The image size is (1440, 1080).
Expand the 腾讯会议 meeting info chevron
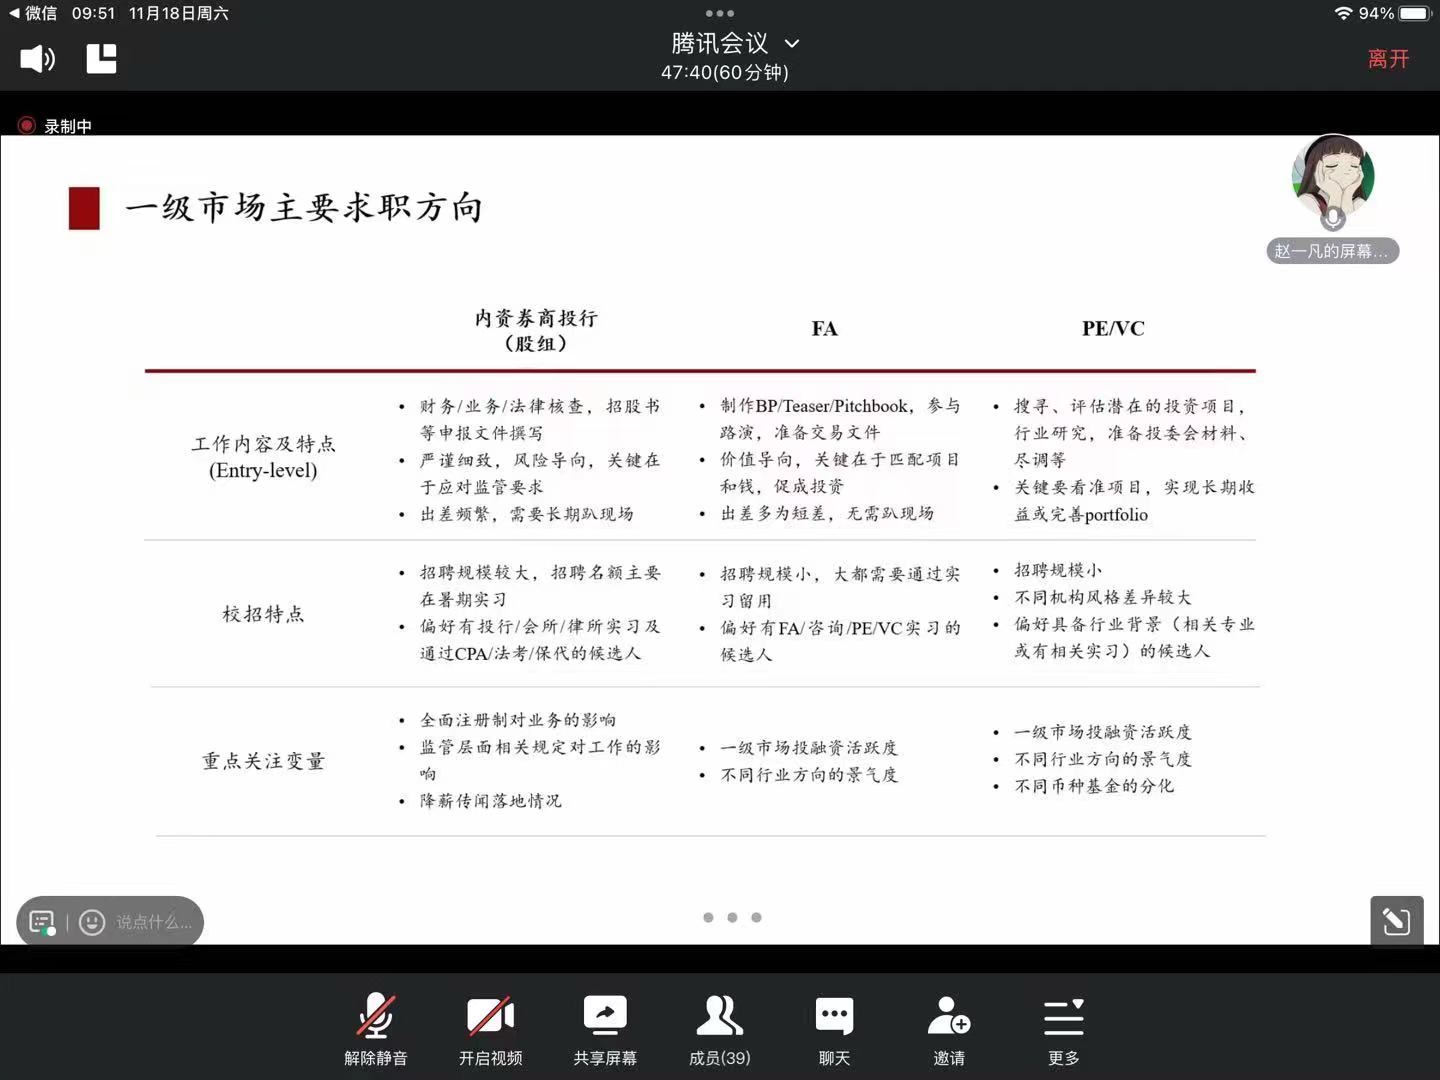pos(792,44)
